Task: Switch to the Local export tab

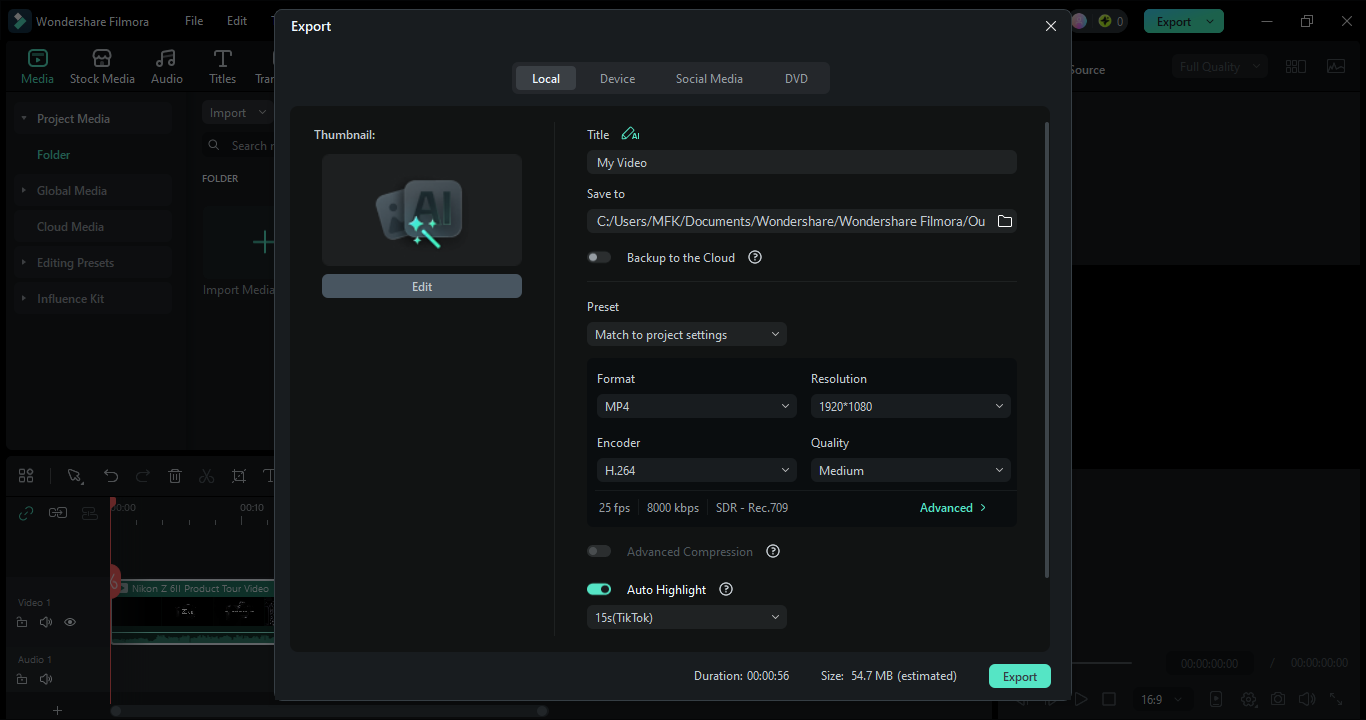Action: coord(546,78)
